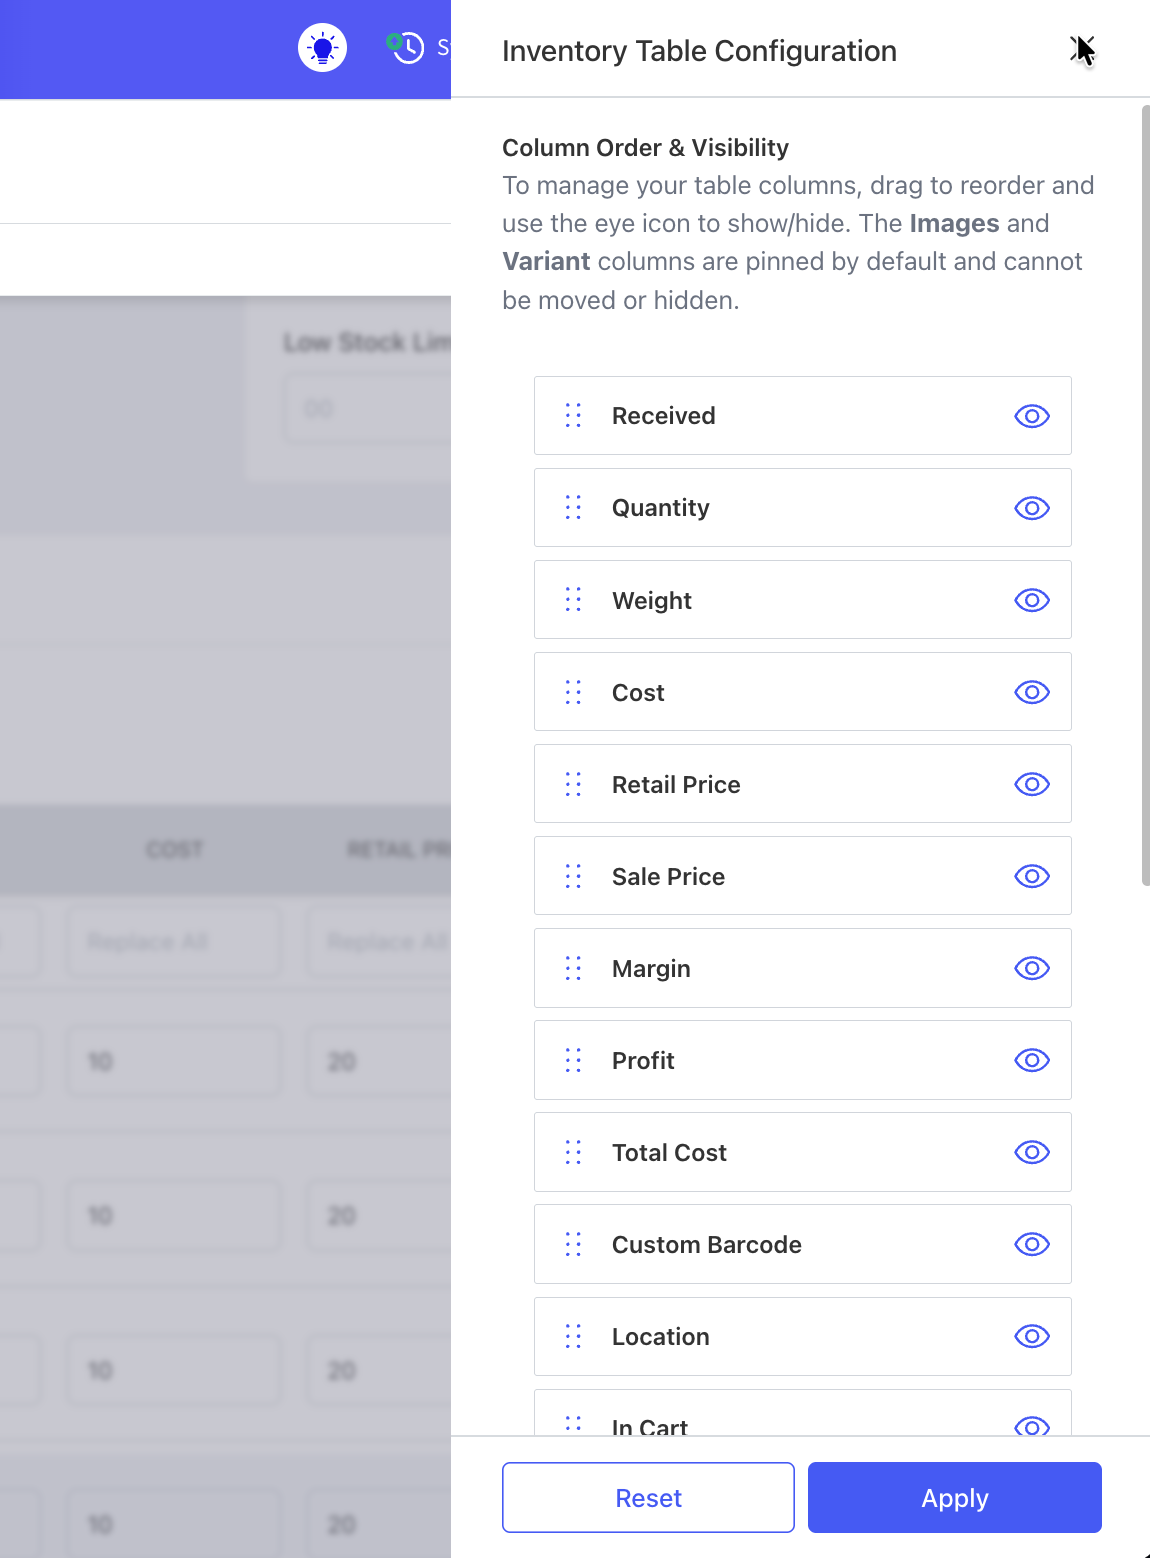This screenshot has width=1150, height=1558.
Task: Apply the column configuration
Action: pos(955,1497)
